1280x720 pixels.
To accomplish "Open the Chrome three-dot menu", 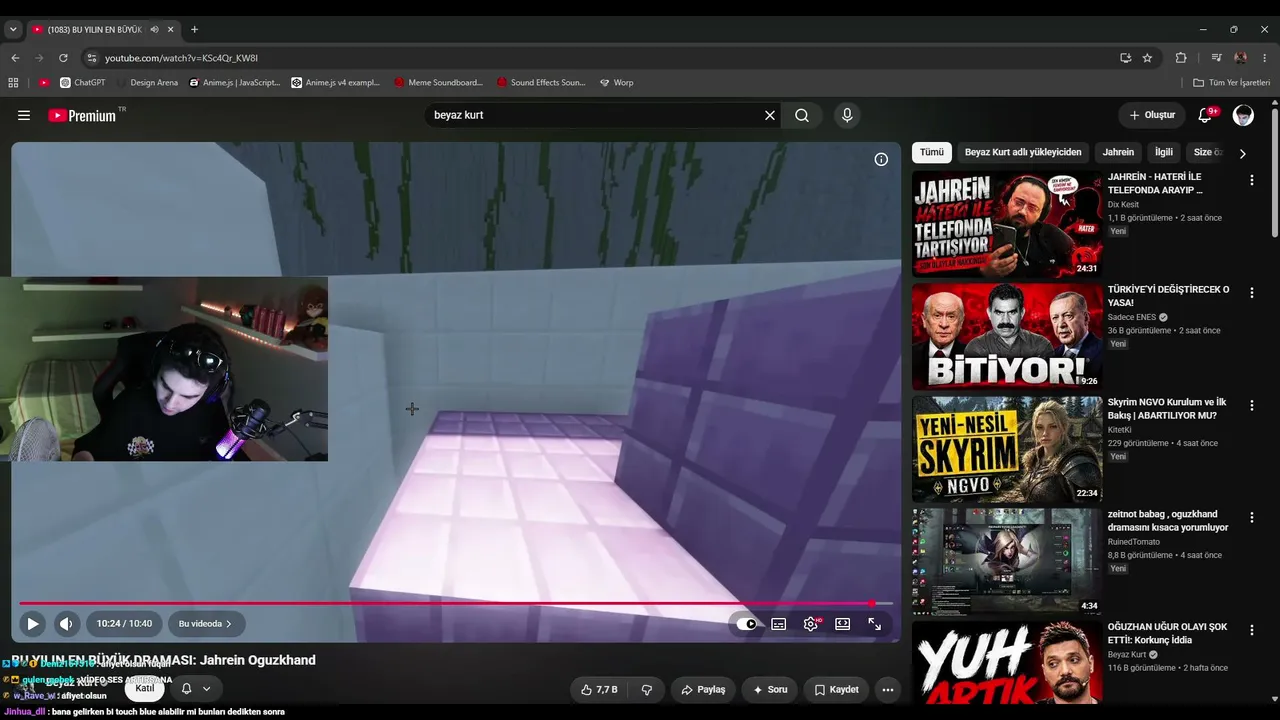I will [x=1265, y=58].
